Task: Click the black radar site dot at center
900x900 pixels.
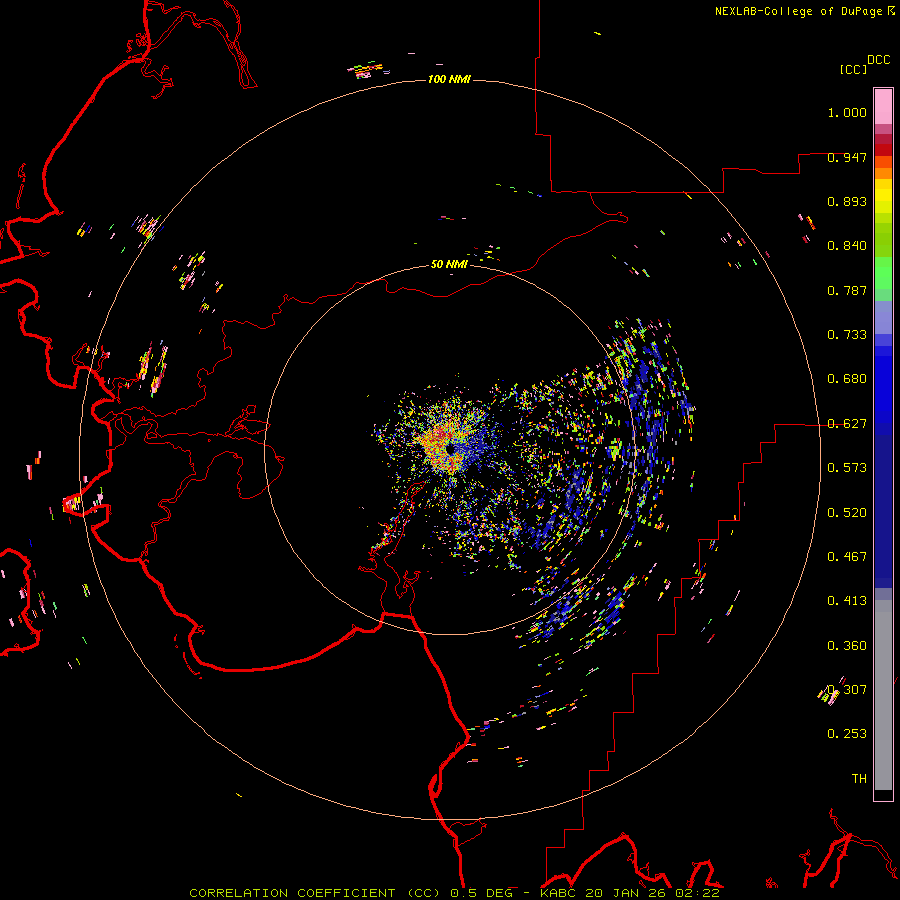Action: point(451,449)
